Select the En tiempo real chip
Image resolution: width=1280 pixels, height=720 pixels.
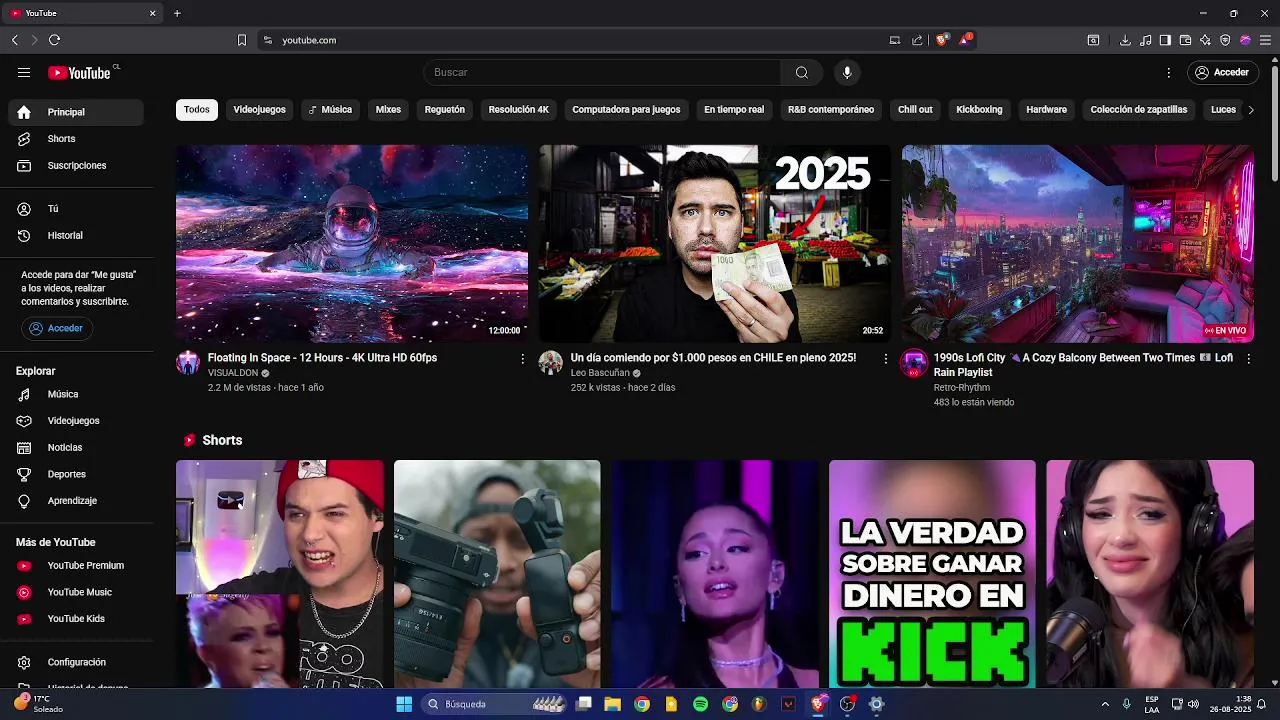click(x=734, y=110)
